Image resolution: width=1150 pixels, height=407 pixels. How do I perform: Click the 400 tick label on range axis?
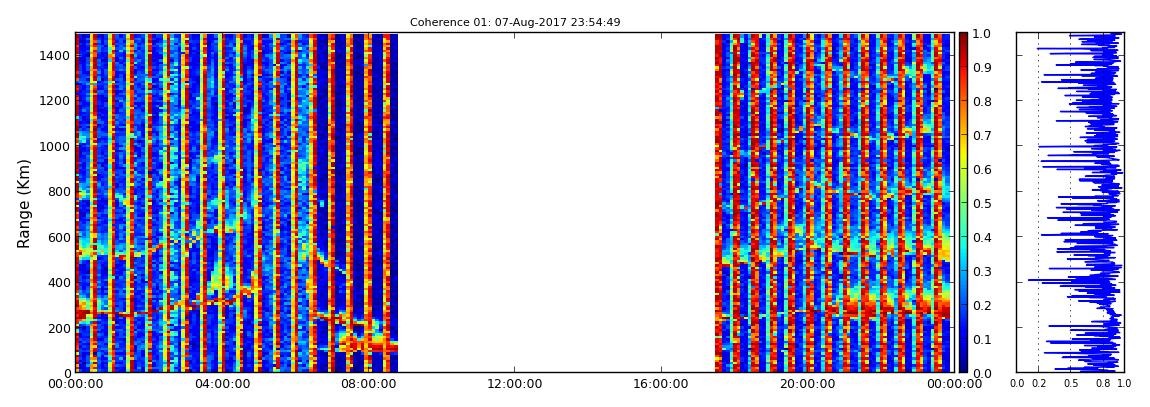(58, 283)
